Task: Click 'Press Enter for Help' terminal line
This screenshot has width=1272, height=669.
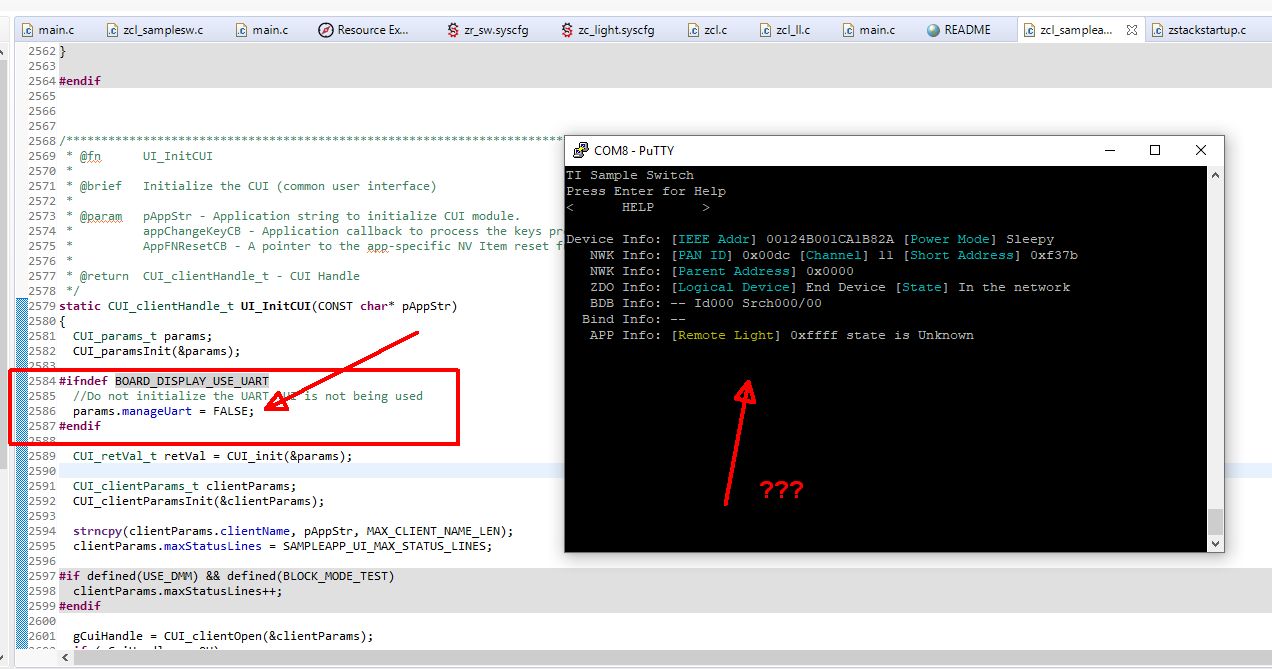Action: click(646, 191)
